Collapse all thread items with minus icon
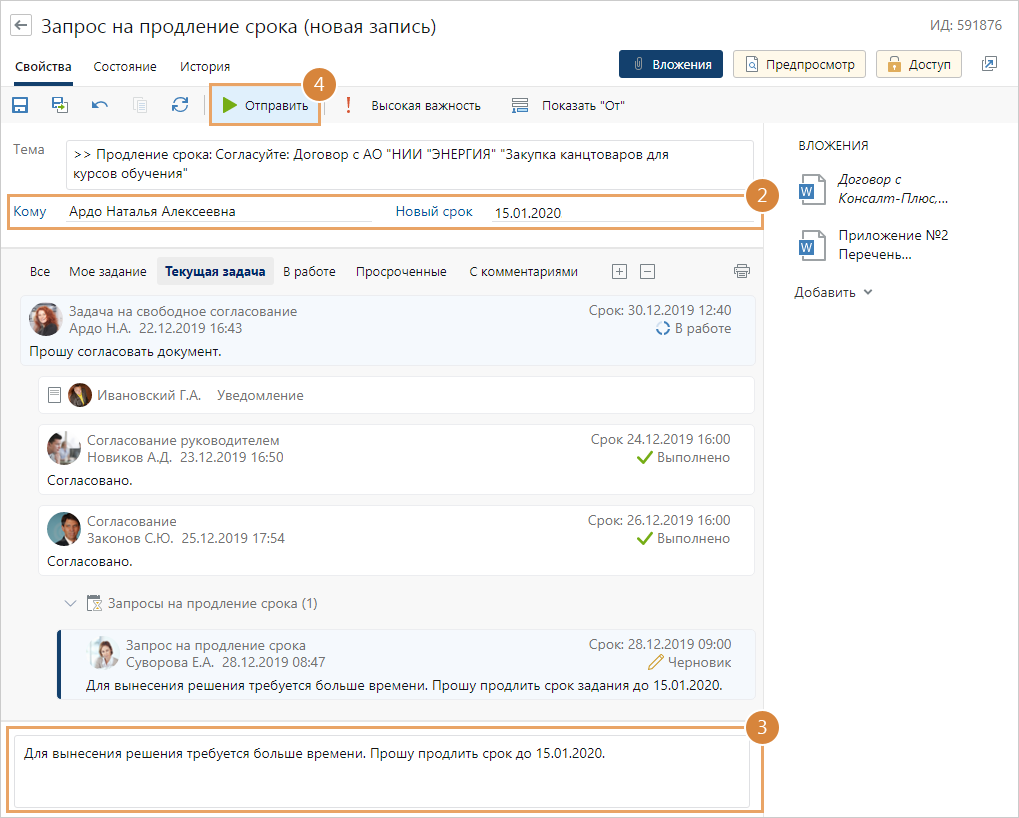The height and width of the screenshot is (818, 1019). [x=647, y=271]
